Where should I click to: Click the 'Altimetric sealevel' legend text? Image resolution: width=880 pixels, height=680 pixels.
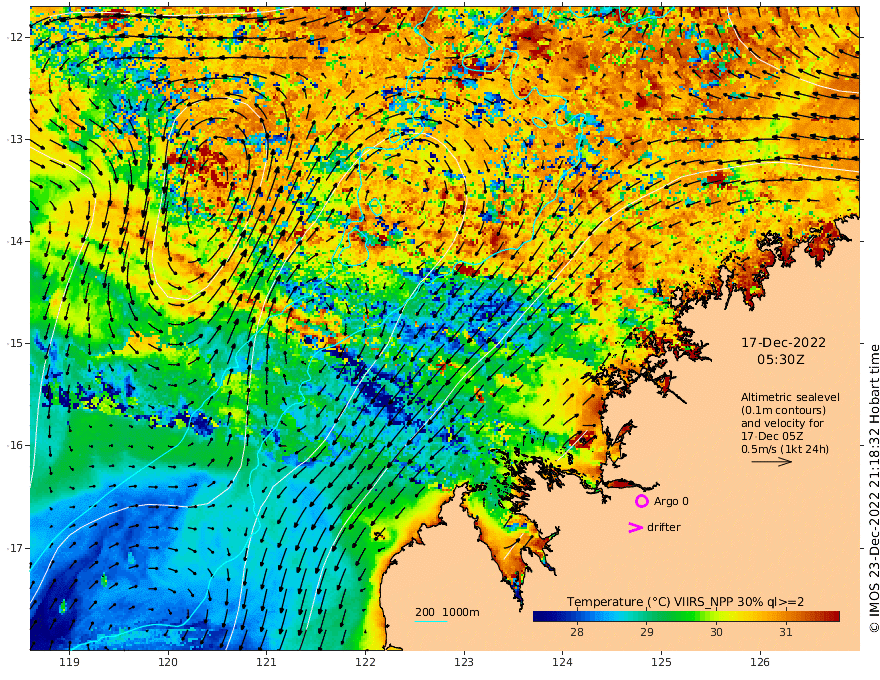790,397
